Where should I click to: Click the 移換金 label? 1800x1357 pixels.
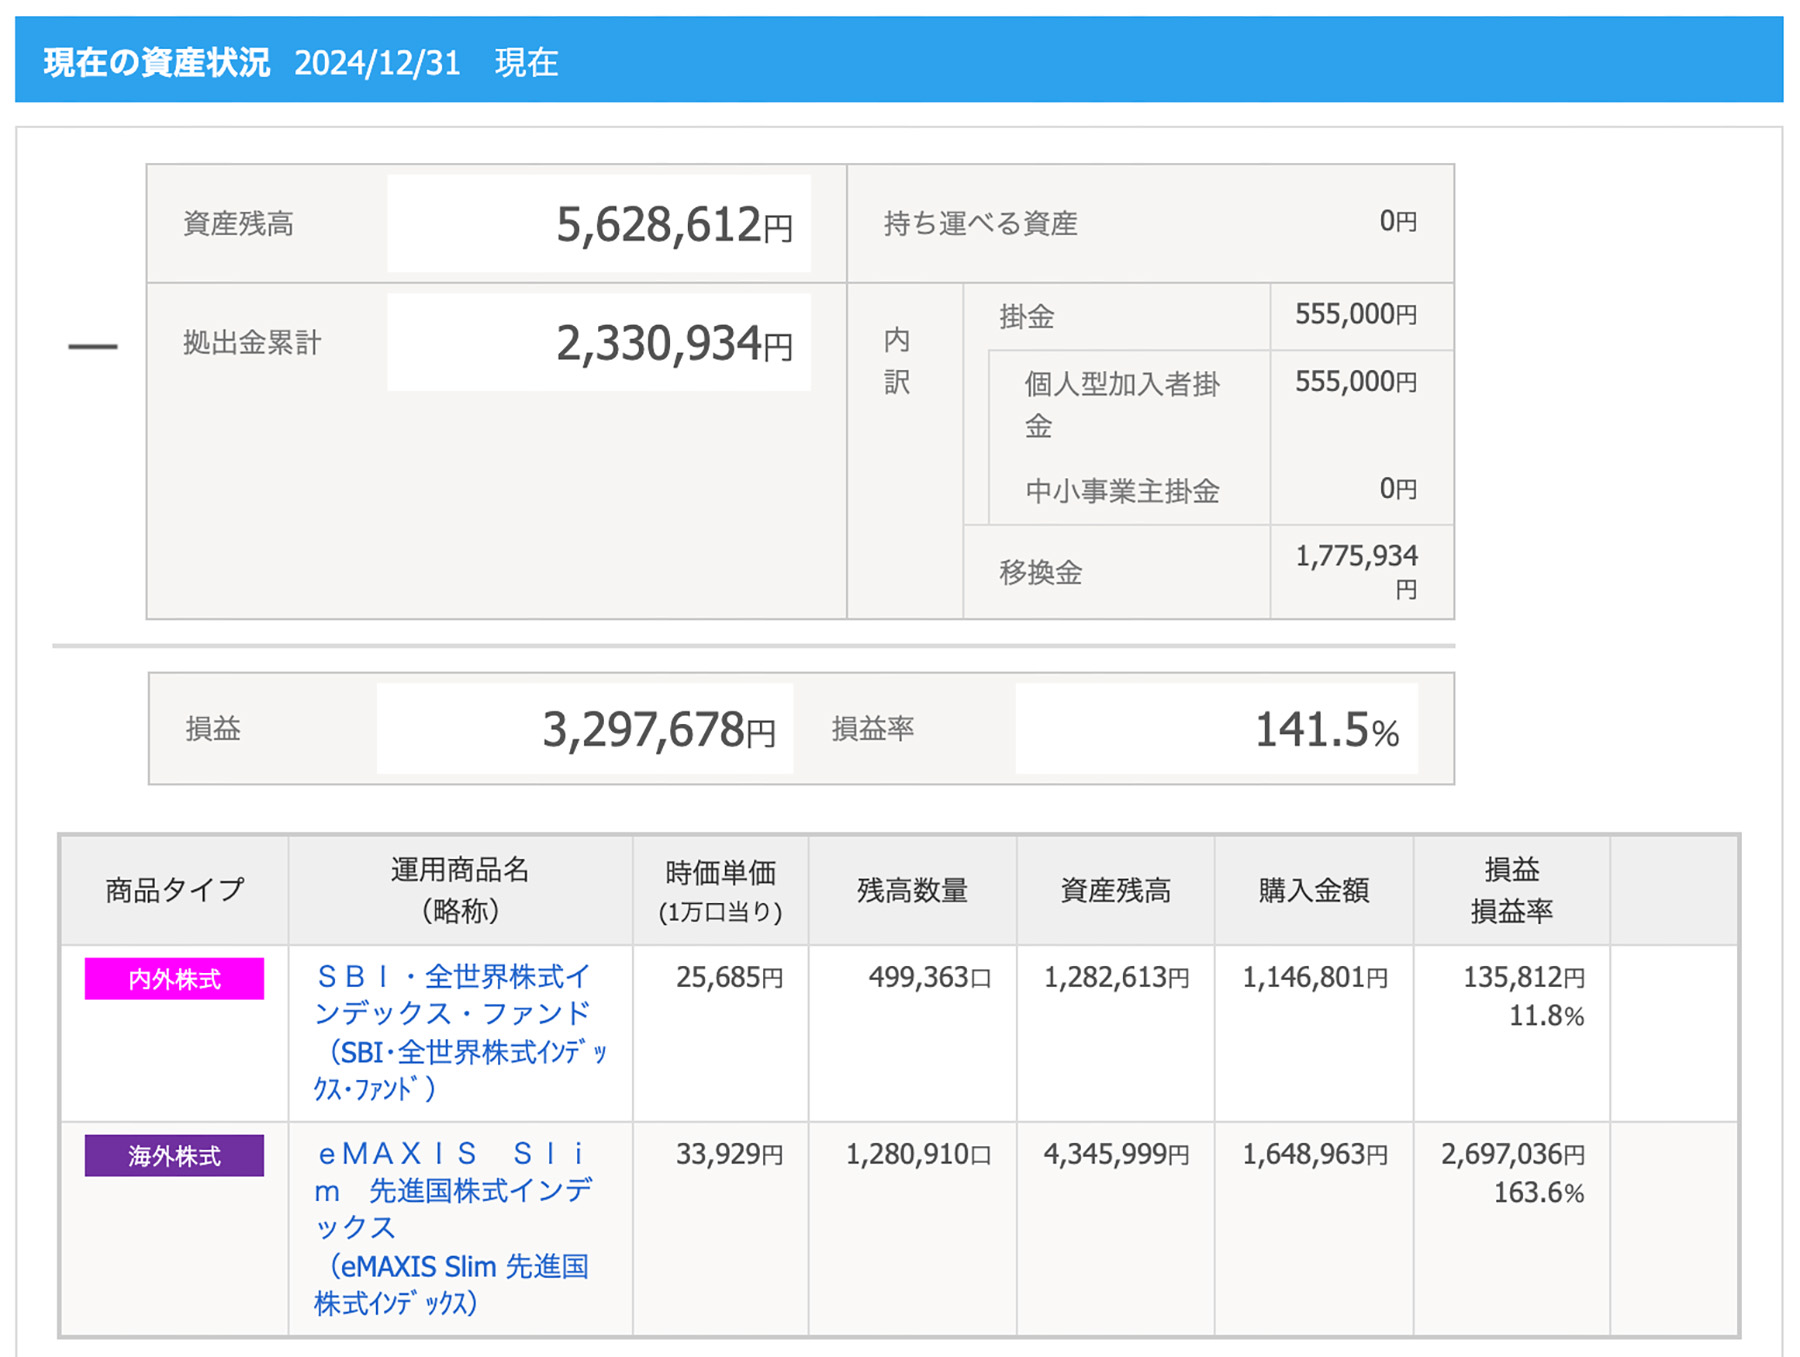[1040, 572]
